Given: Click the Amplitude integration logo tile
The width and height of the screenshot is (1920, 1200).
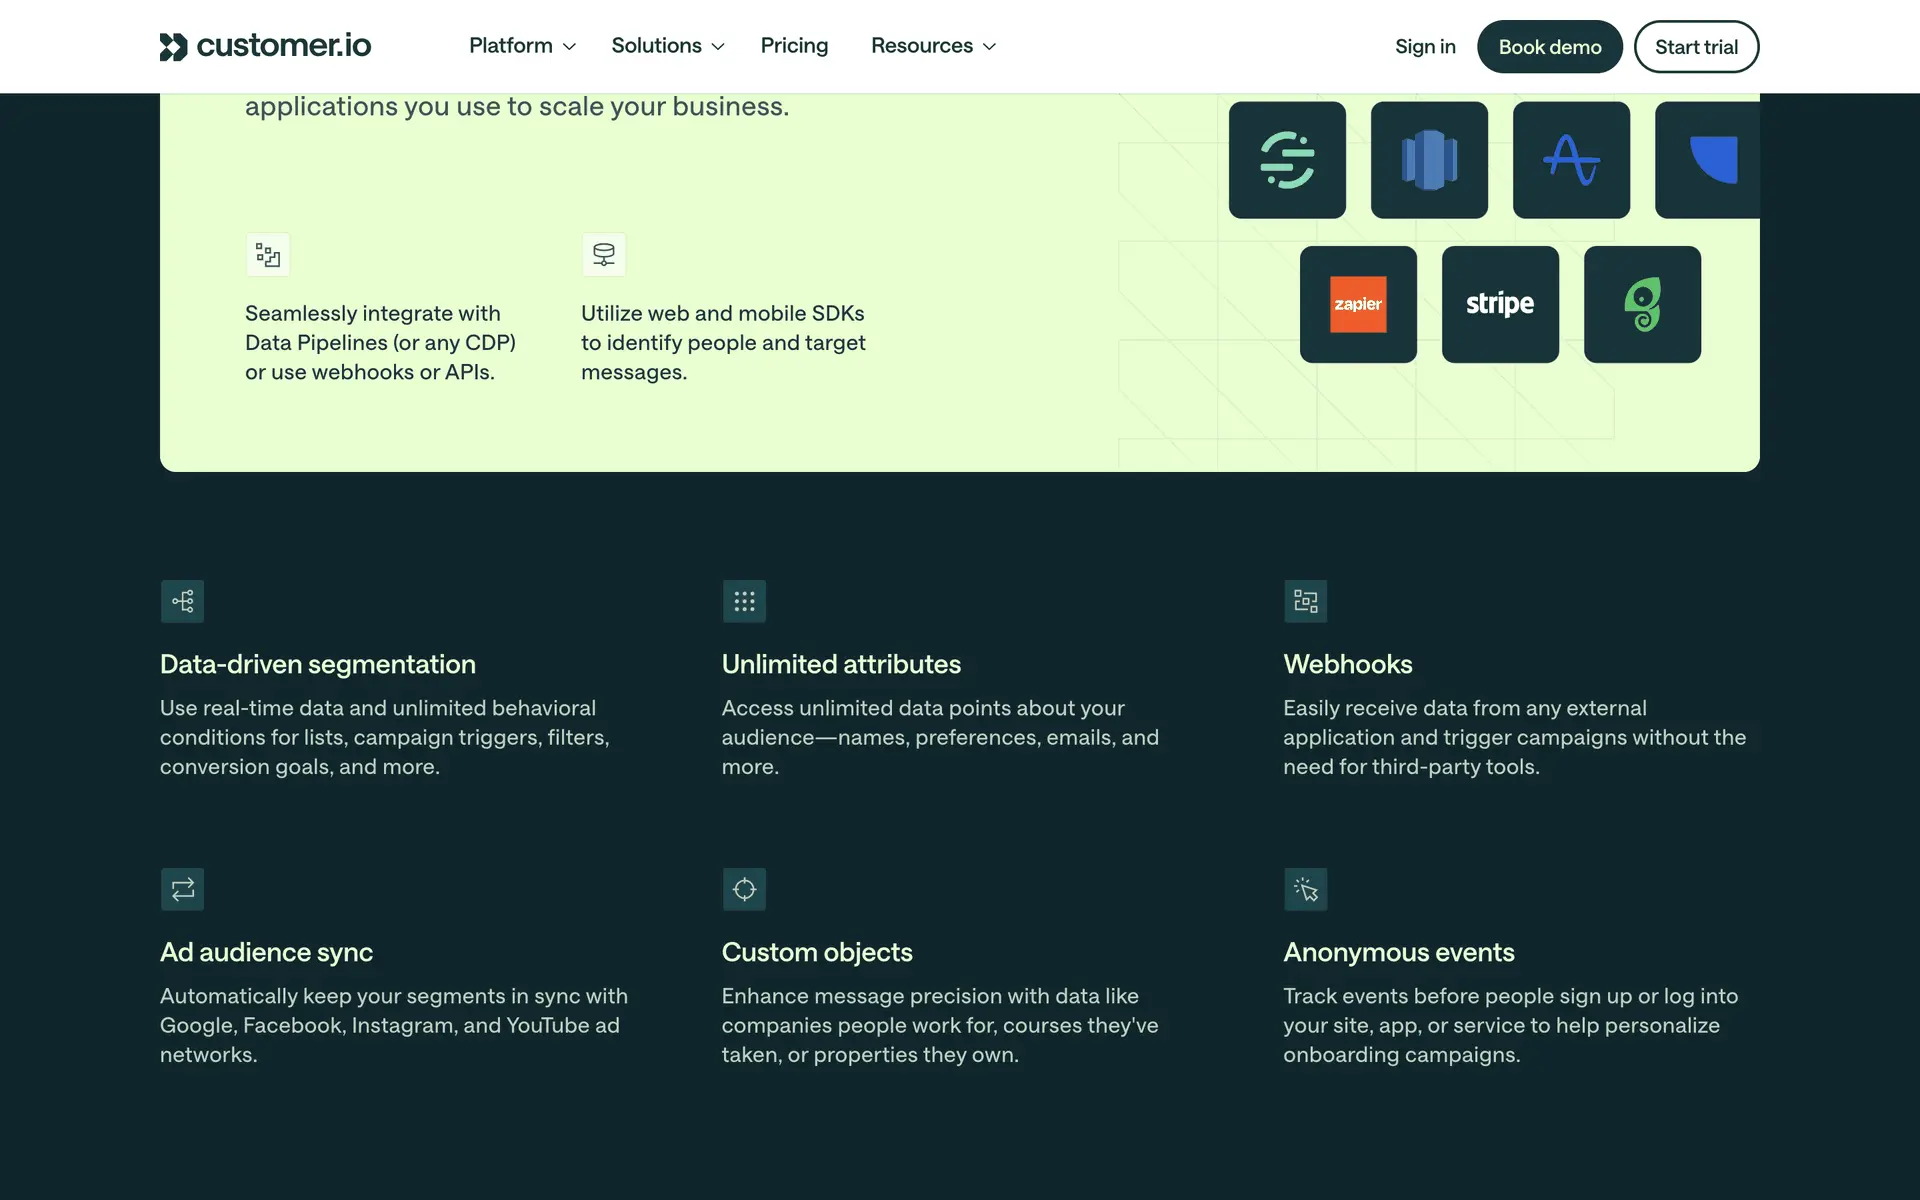Looking at the screenshot, I should tap(1571, 160).
